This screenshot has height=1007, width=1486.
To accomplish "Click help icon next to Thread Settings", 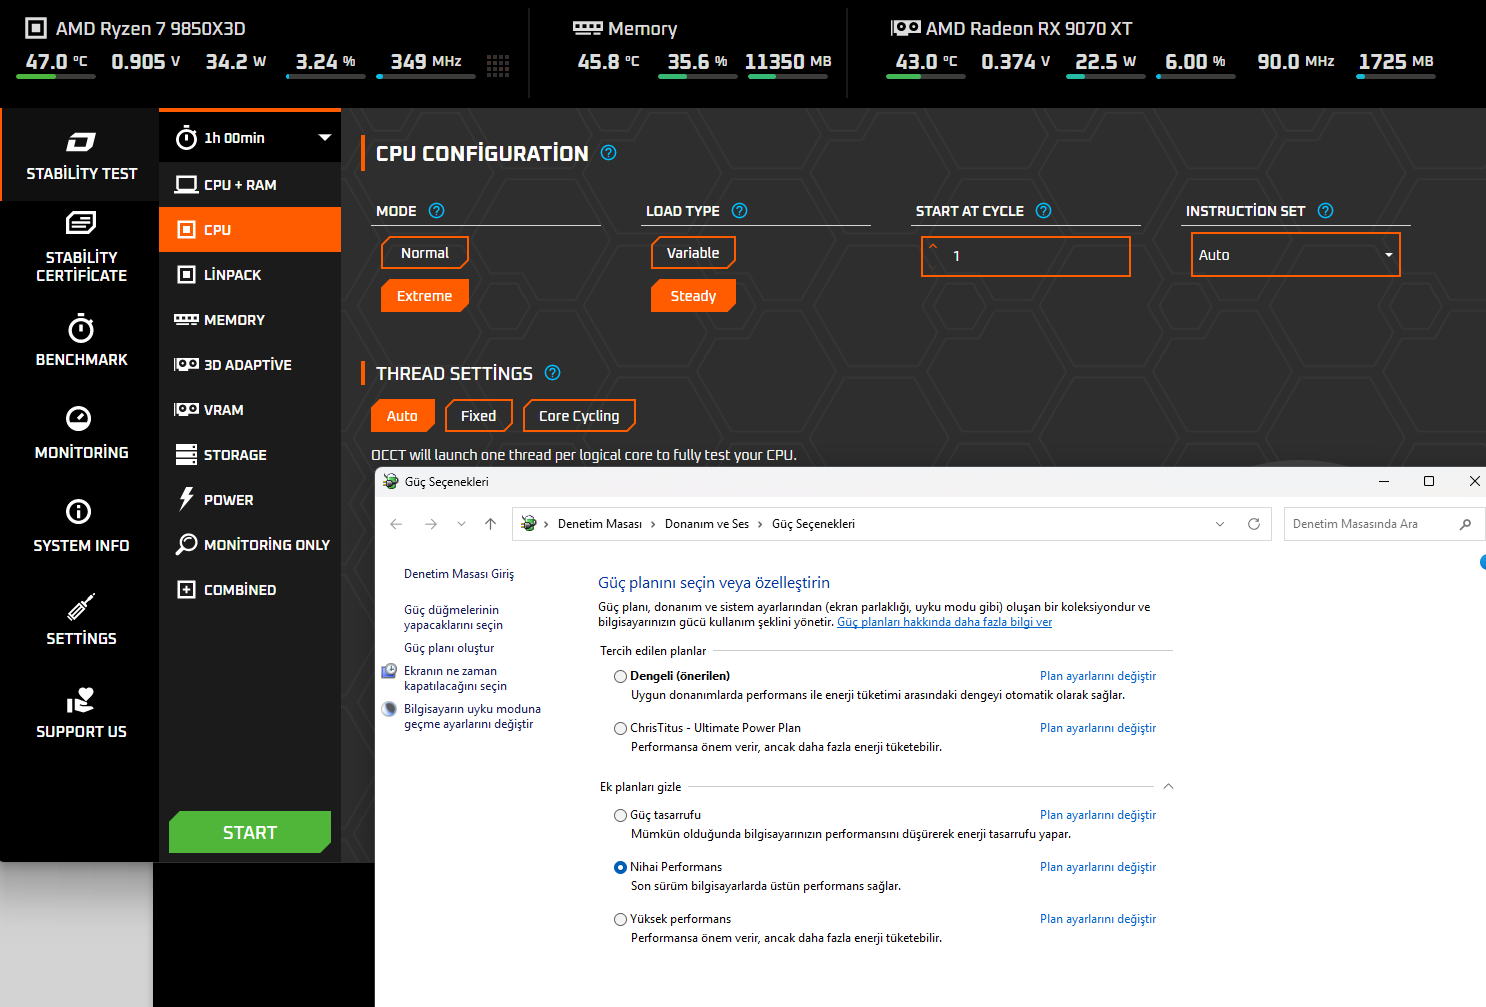I will pyautogui.click(x=552, y=373).
